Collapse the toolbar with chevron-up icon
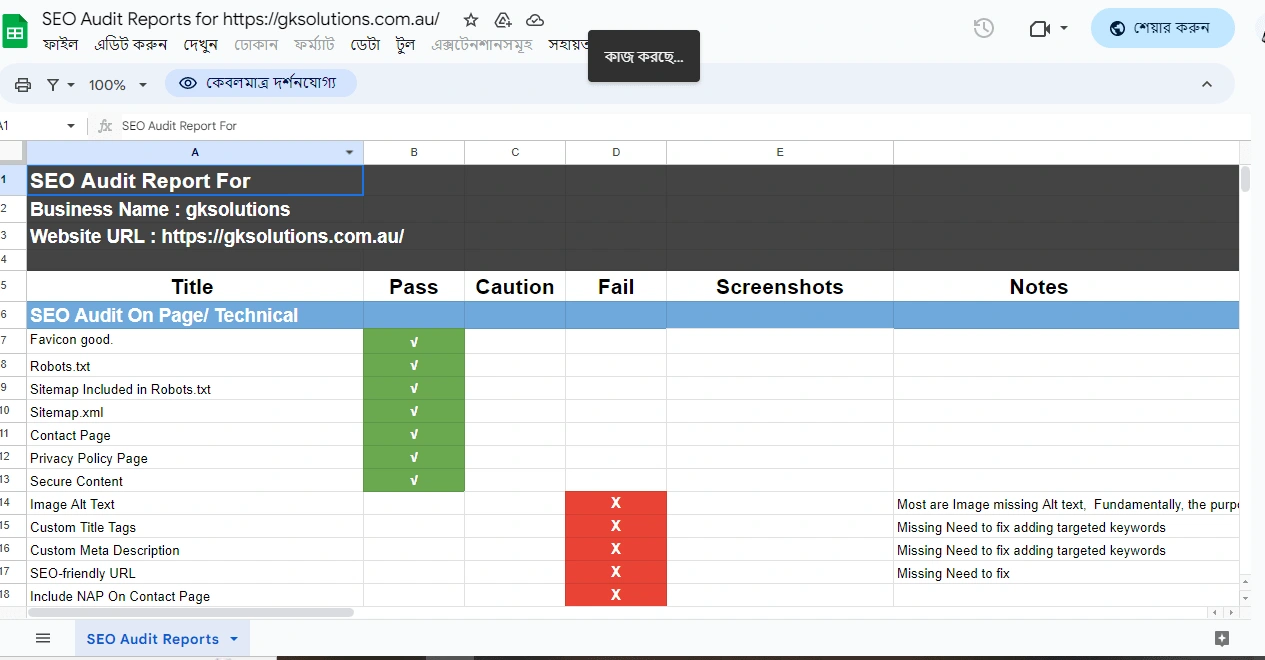 pos(1206,84)
